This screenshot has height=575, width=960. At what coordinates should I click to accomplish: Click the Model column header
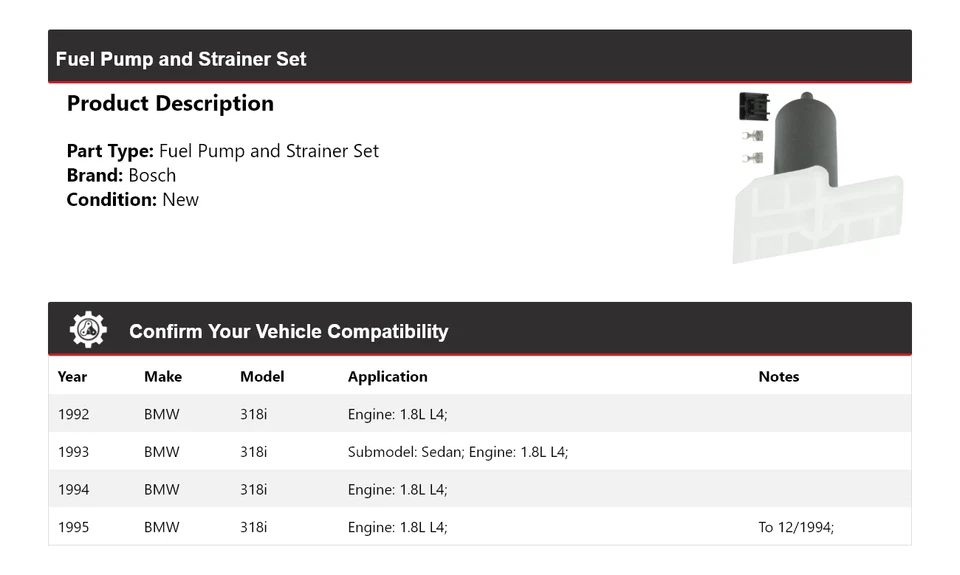coord(262,377)
